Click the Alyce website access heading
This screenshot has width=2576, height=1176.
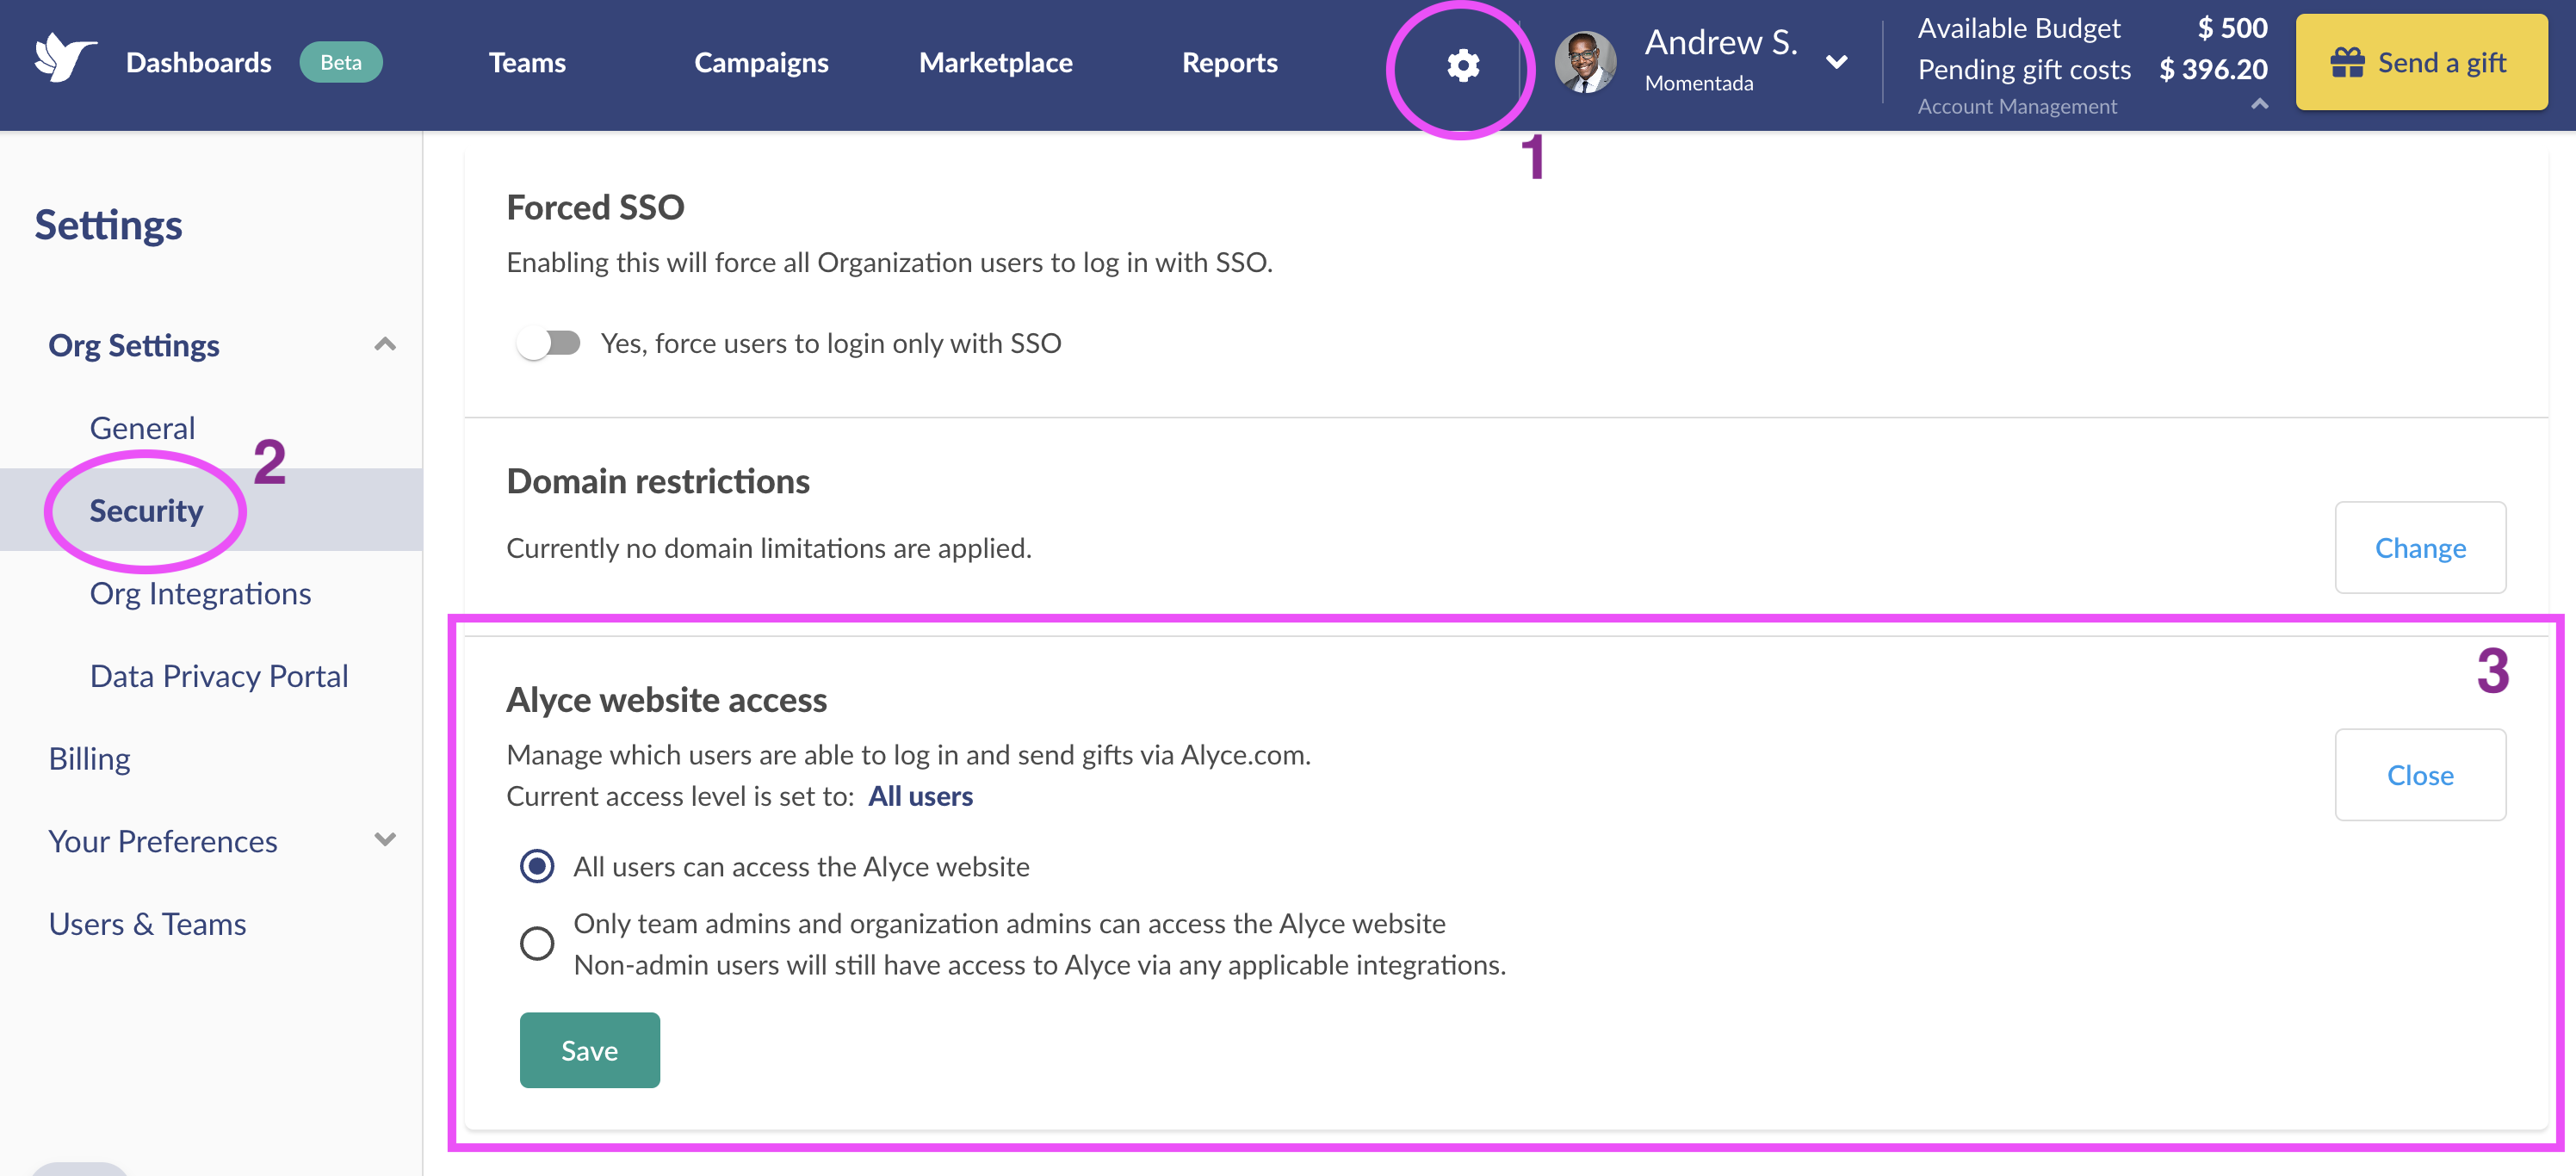666,700
